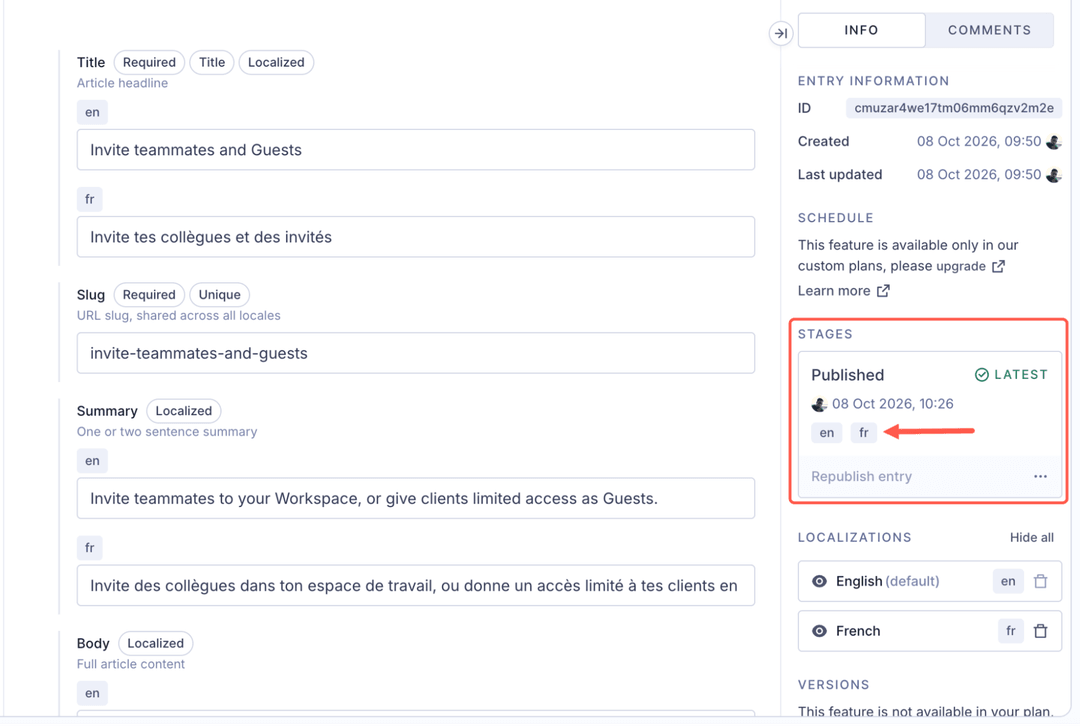Click the VERSIONS section heading

(x=833, y=685)
